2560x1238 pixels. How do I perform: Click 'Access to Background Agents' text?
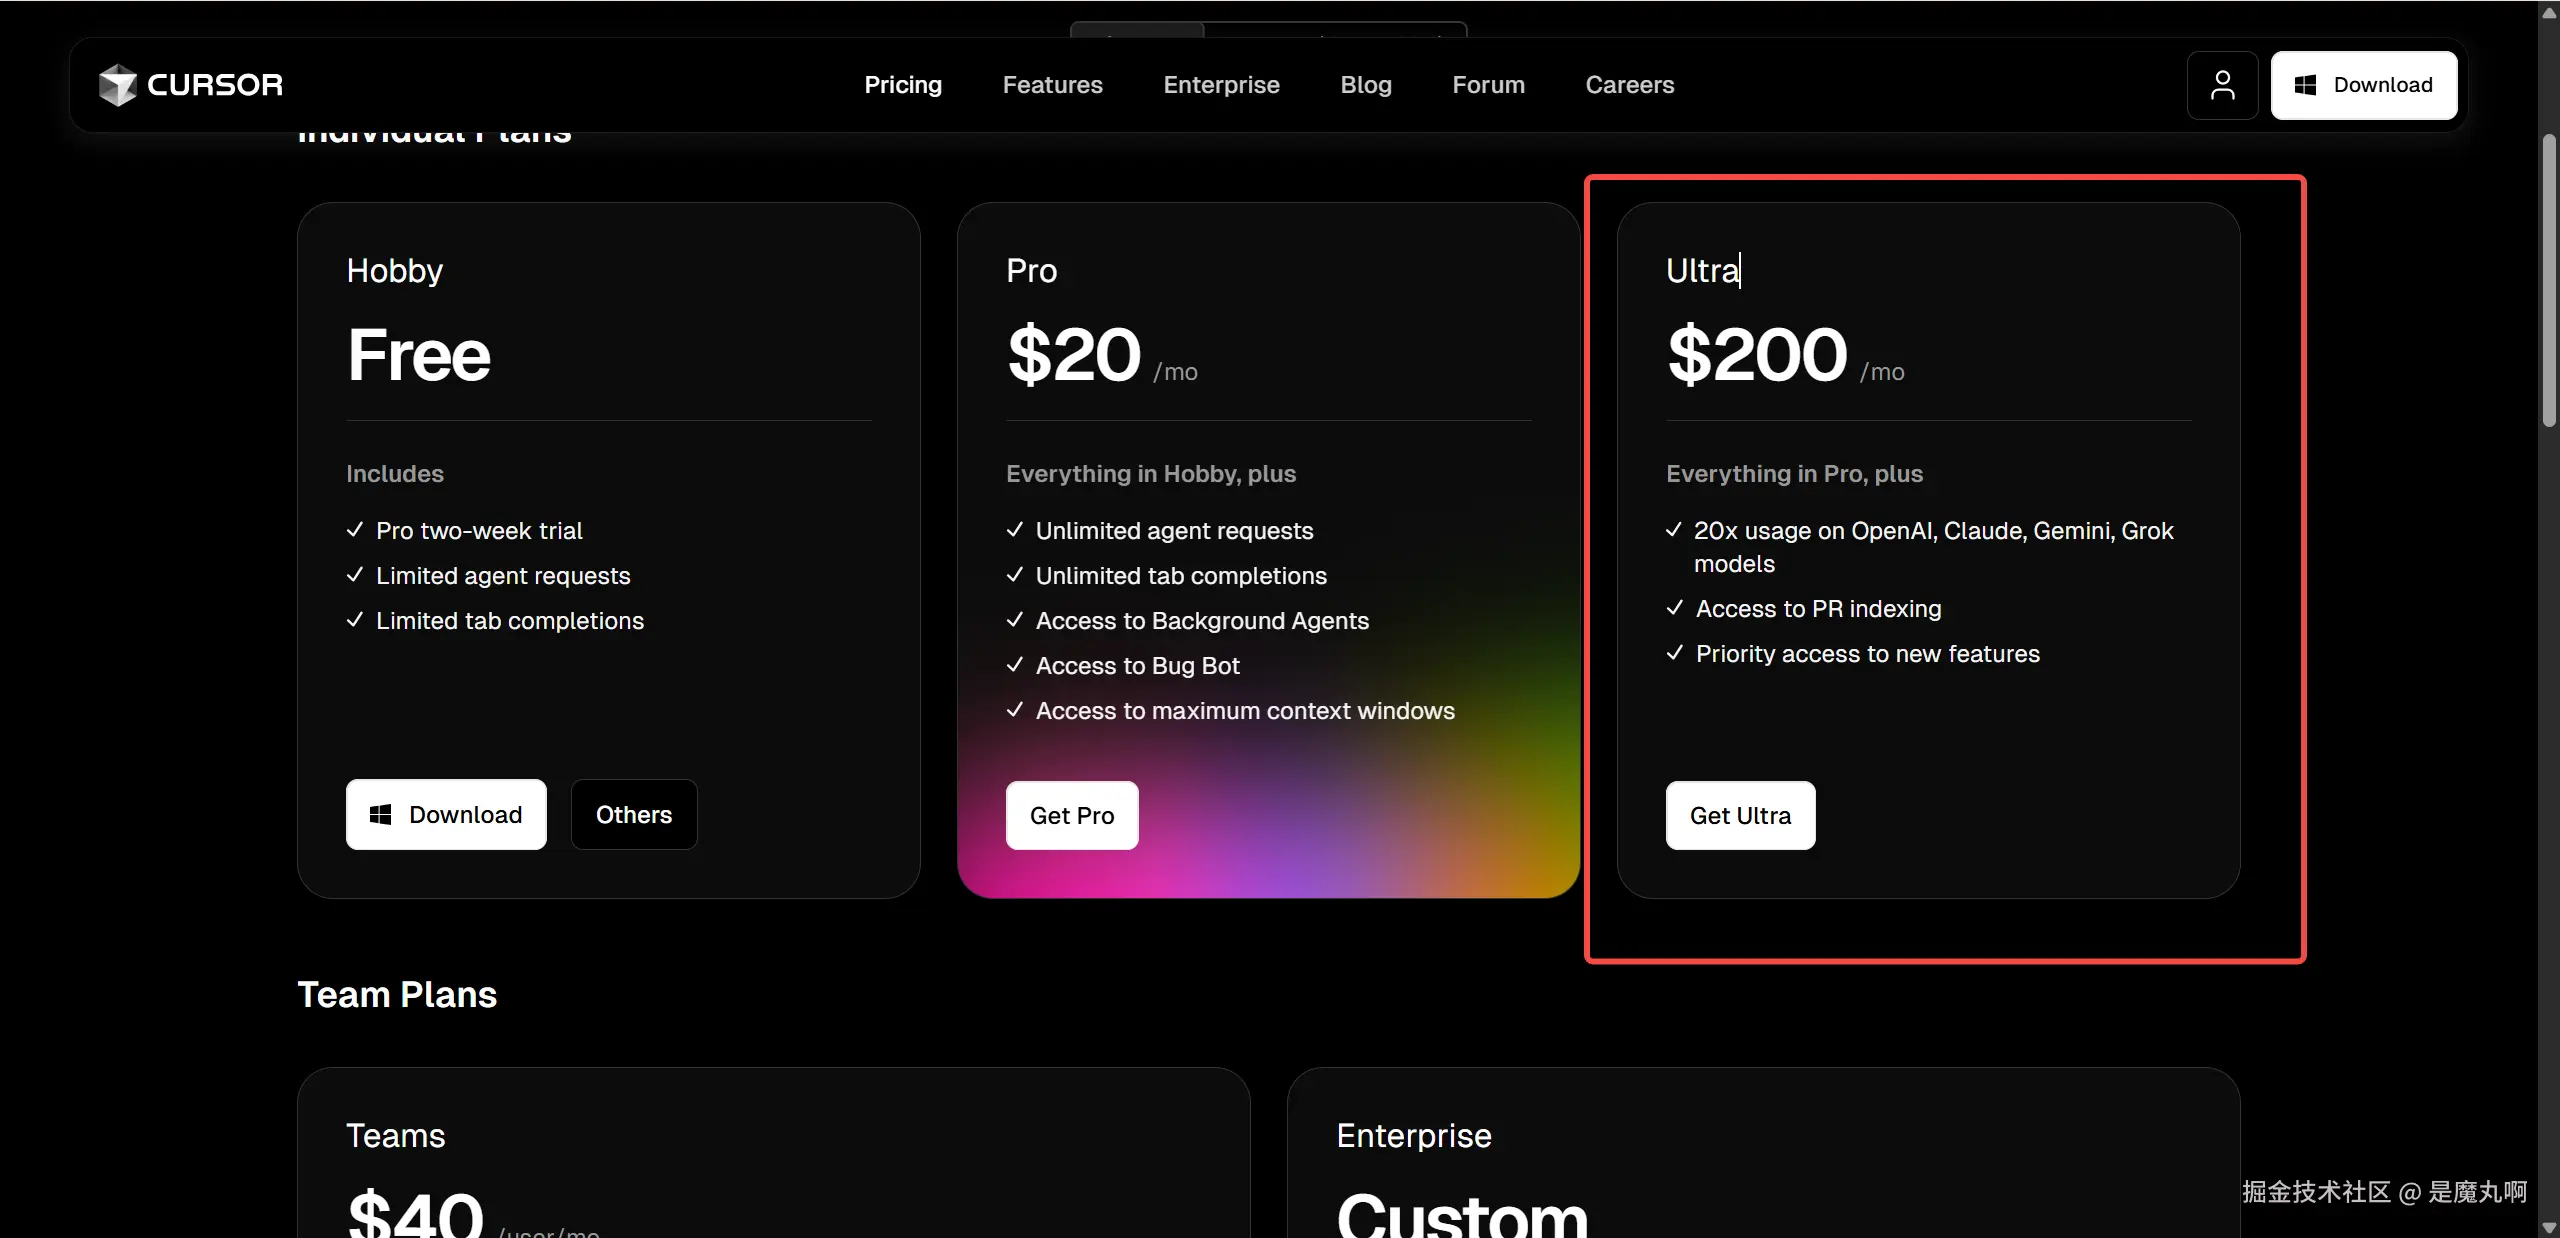[1202, 621]
